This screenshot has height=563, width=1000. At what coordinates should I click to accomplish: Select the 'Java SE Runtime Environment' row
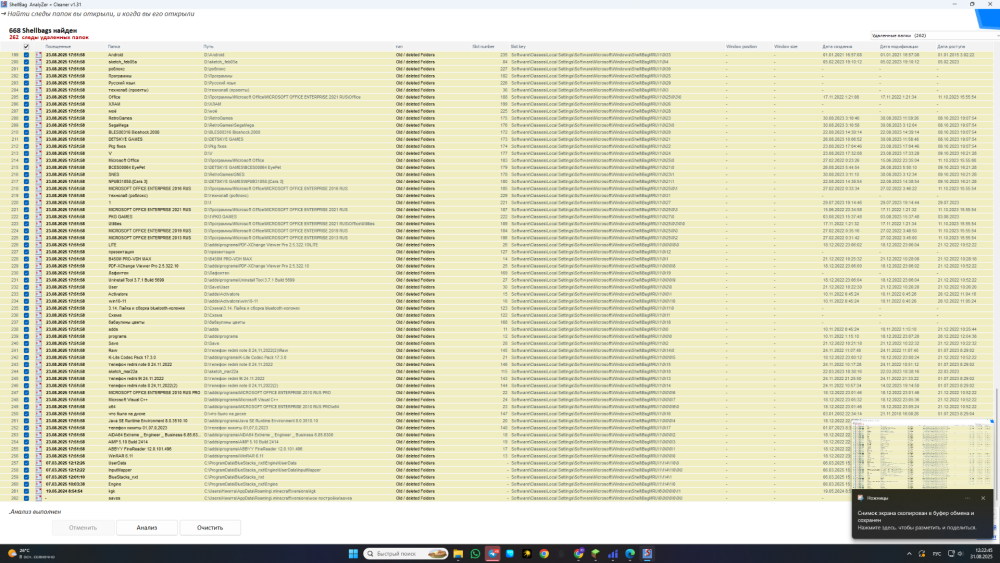click(x=497, y=421)
